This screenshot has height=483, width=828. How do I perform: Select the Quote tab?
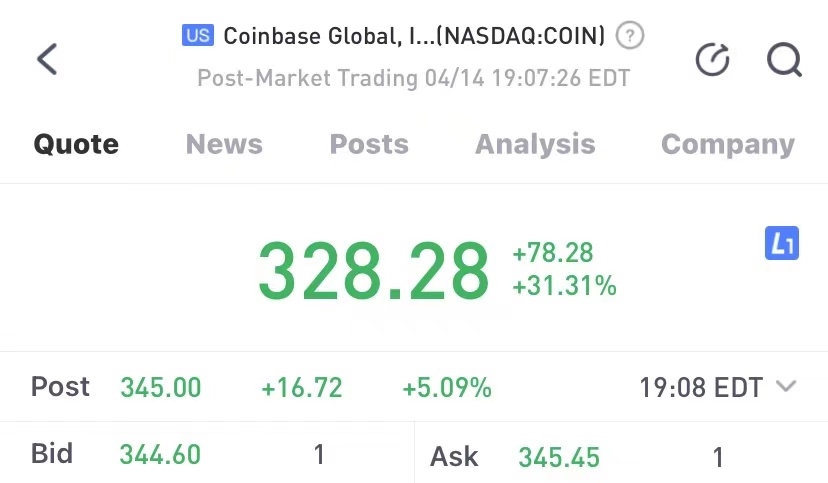click(76, 144)
